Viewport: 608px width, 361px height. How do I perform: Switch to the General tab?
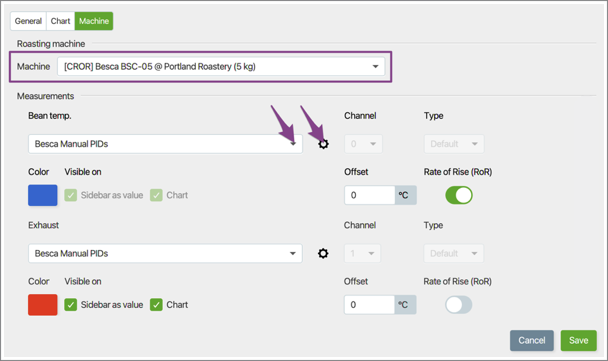tap(28, 21)
